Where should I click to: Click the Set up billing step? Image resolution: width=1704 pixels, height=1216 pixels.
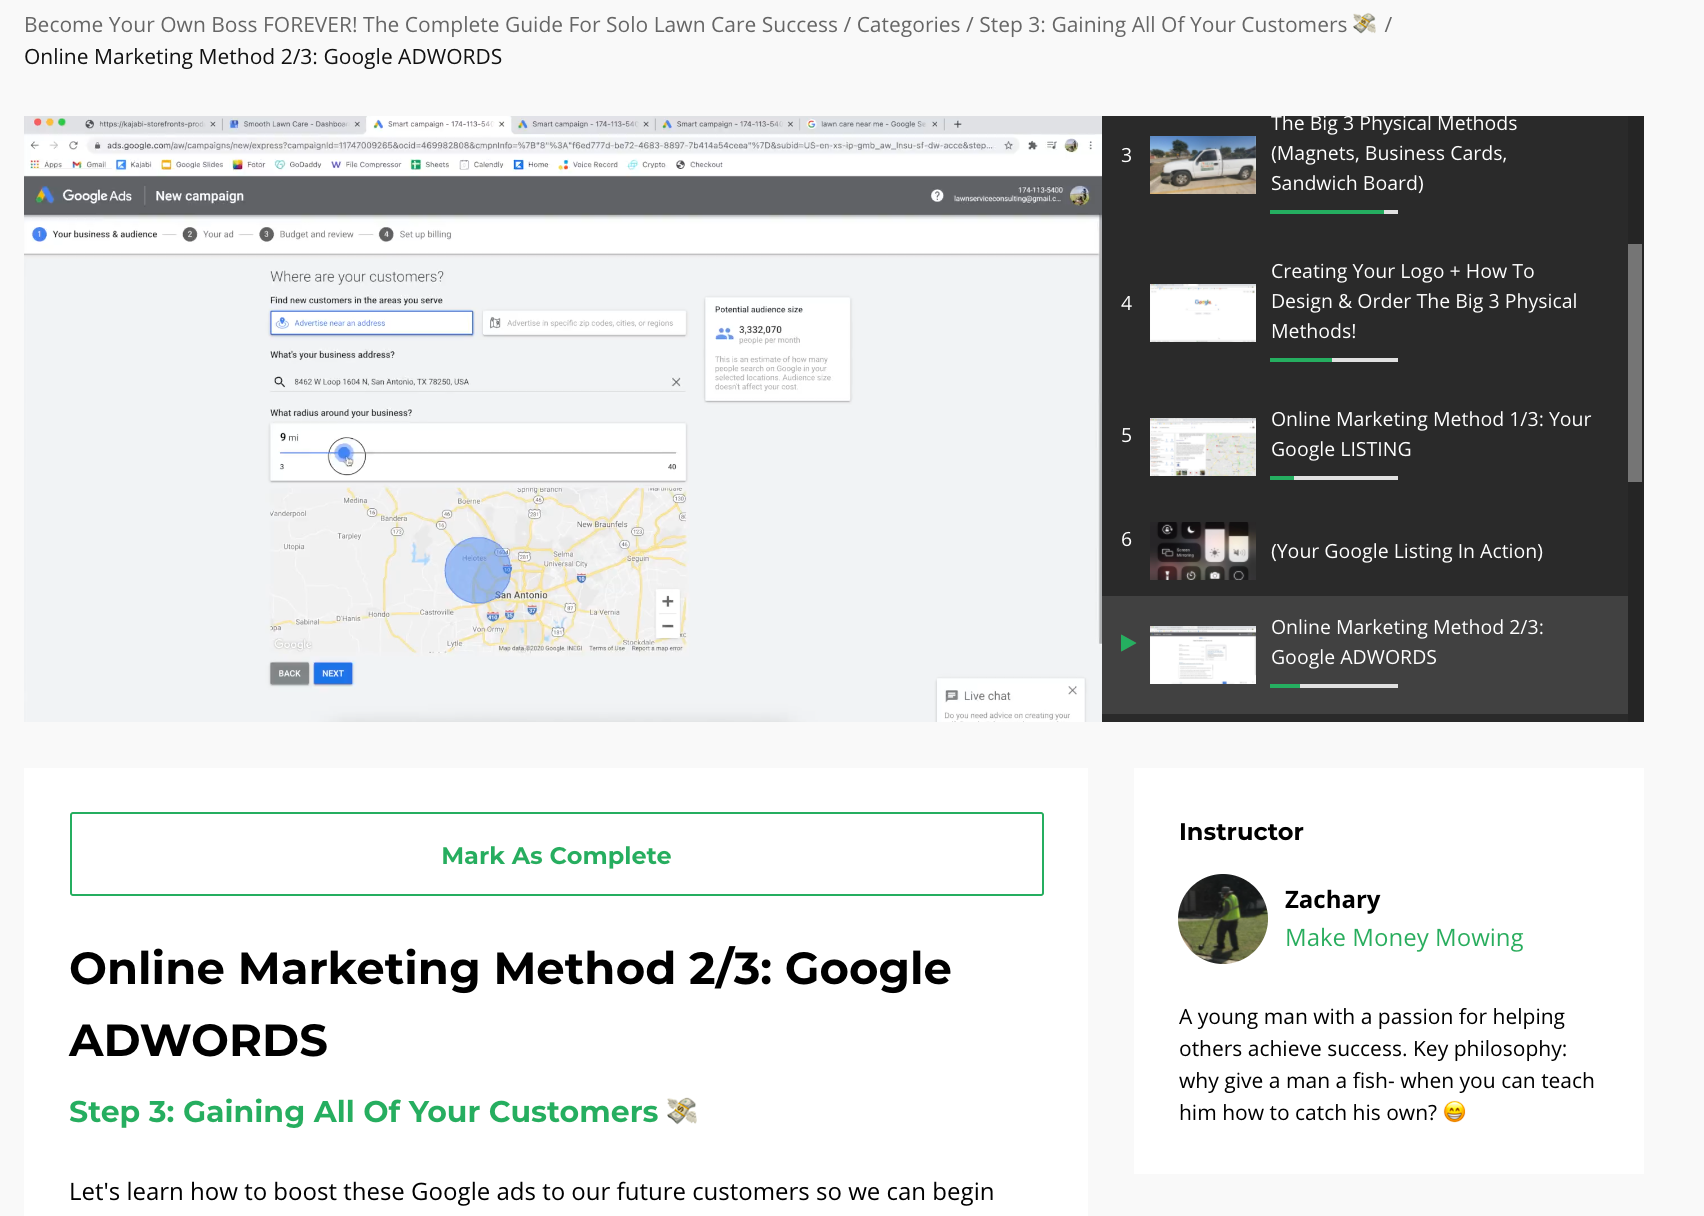point(415,234)
